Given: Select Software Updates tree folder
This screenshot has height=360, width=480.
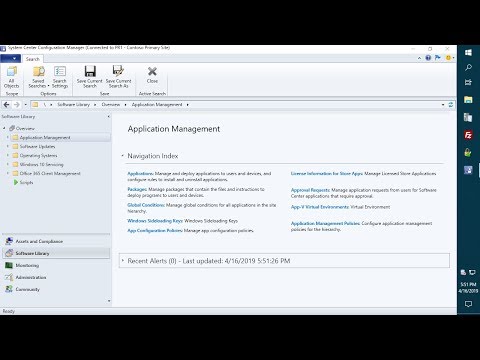Looking at the screenshot, I should [37, 146].
